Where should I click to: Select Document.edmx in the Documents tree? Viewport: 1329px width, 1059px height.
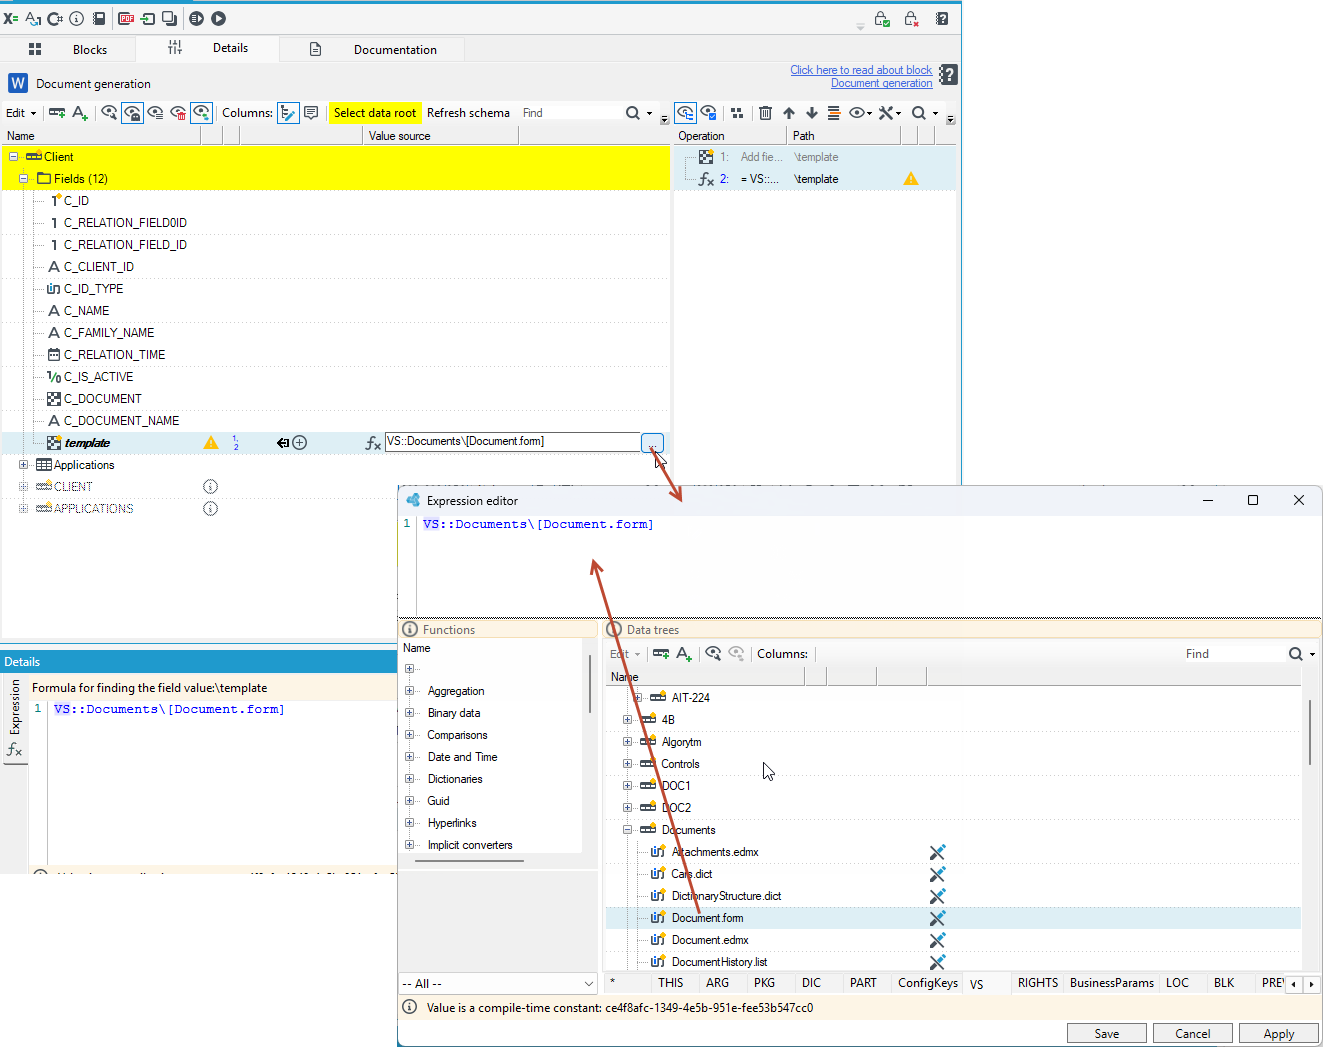[x=709, y=940]
